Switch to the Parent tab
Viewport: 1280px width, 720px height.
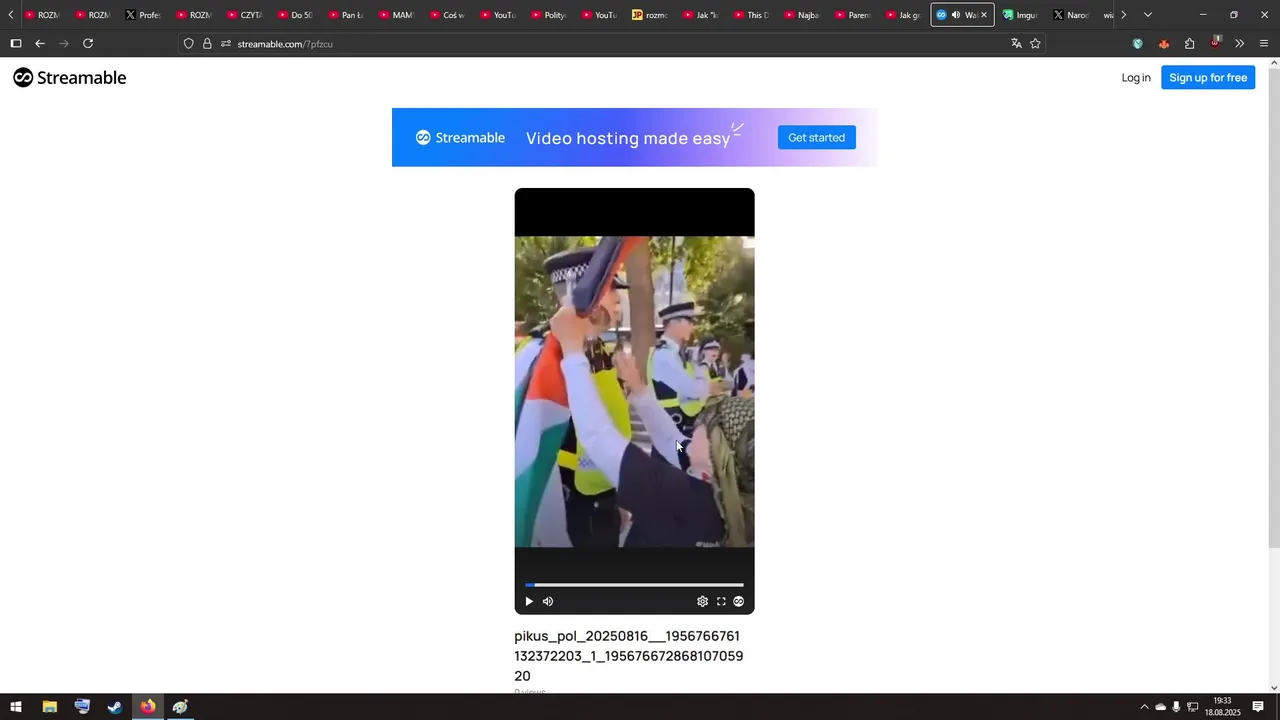(x=855, y=15)
